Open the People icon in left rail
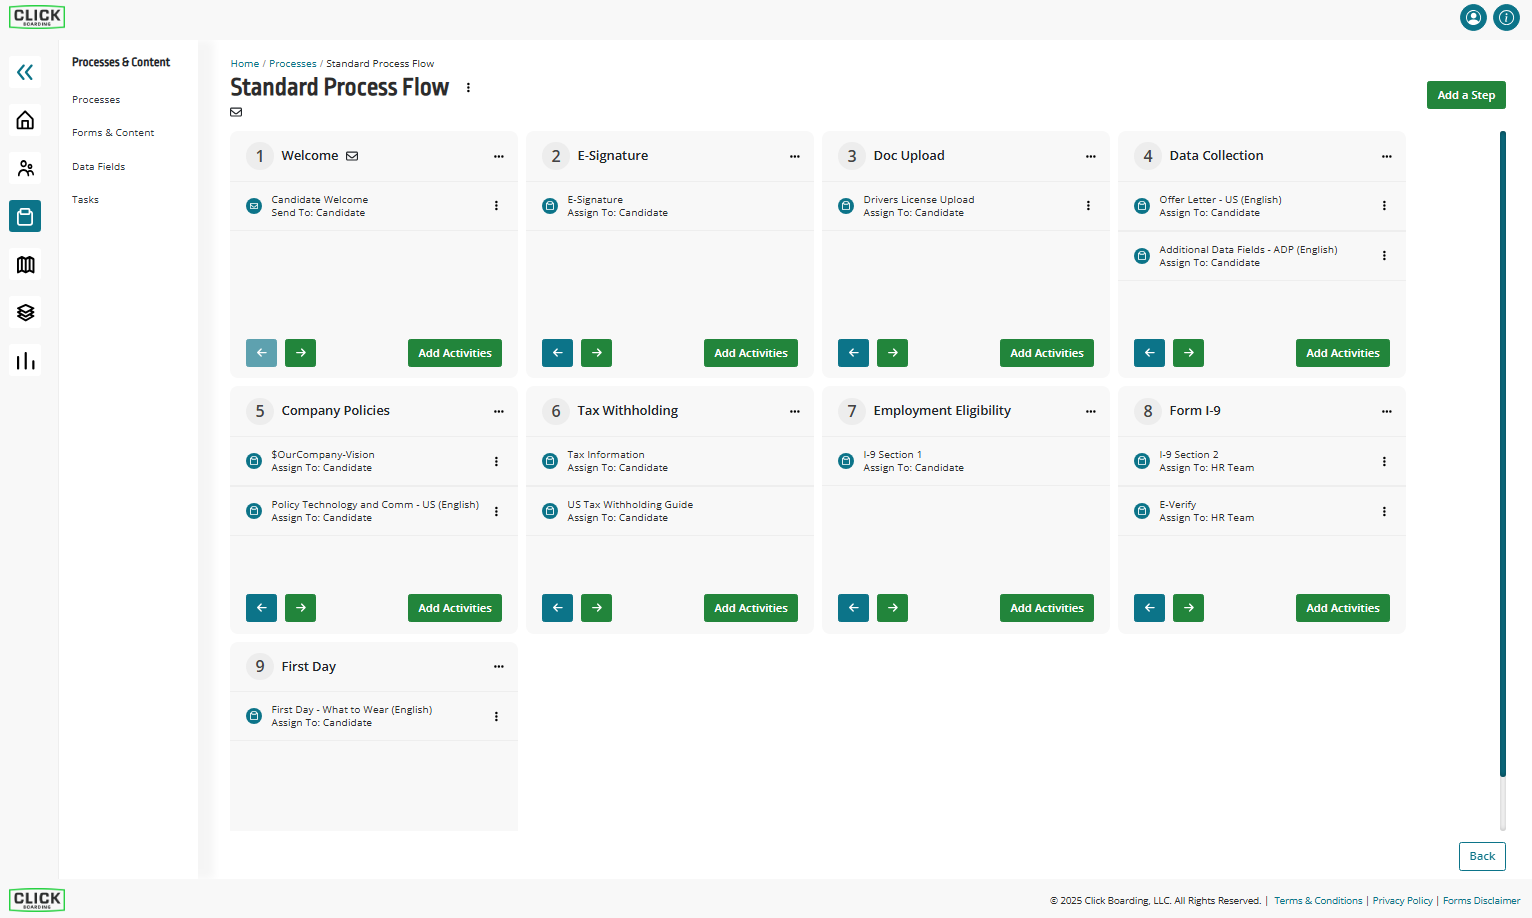Viewport: 1532px width, 918px height. point(25,168)
